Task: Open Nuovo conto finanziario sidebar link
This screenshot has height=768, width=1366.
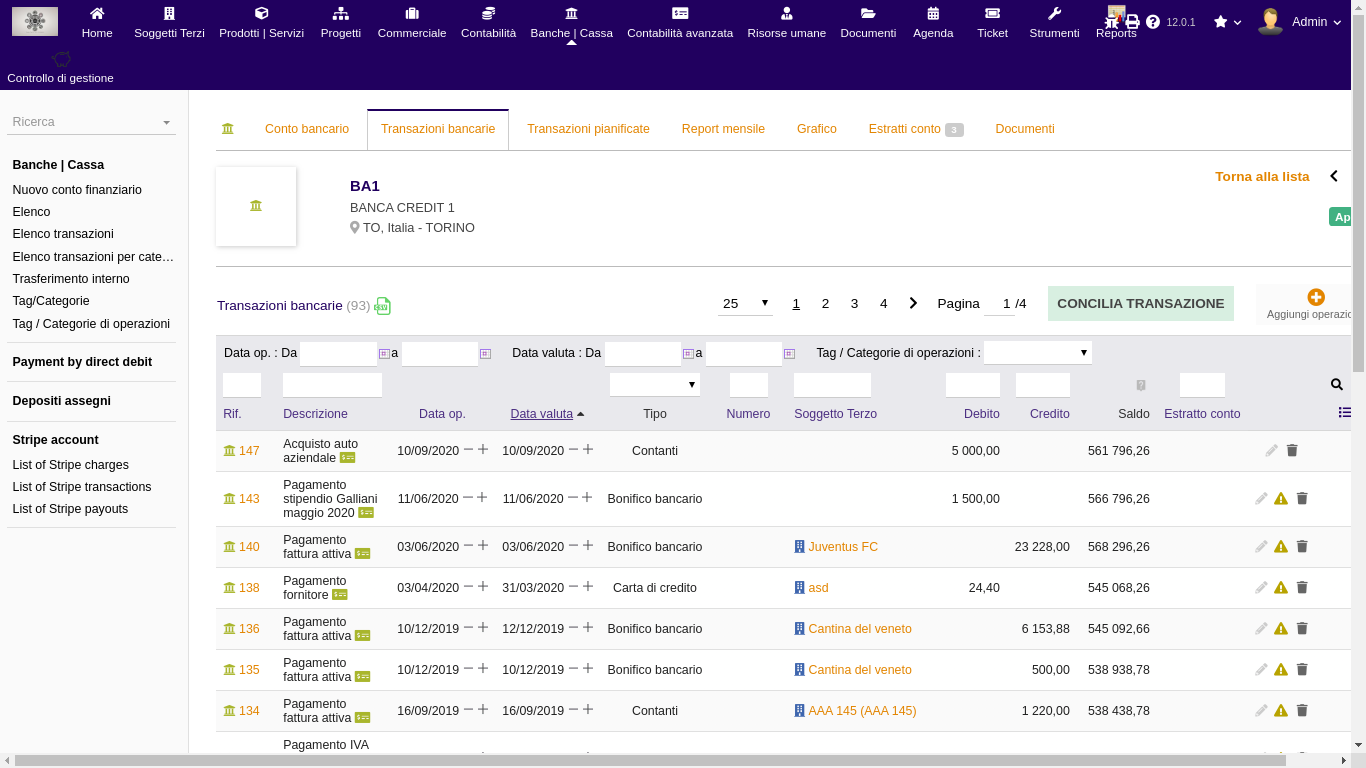Action: pyautogui.click(x=77, y=190)
